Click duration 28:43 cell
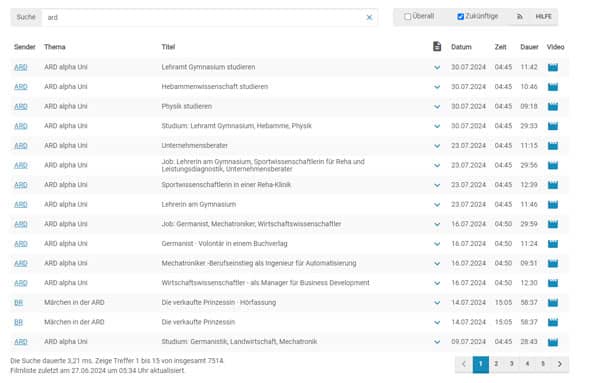600x383 pixels. point(529,341)
